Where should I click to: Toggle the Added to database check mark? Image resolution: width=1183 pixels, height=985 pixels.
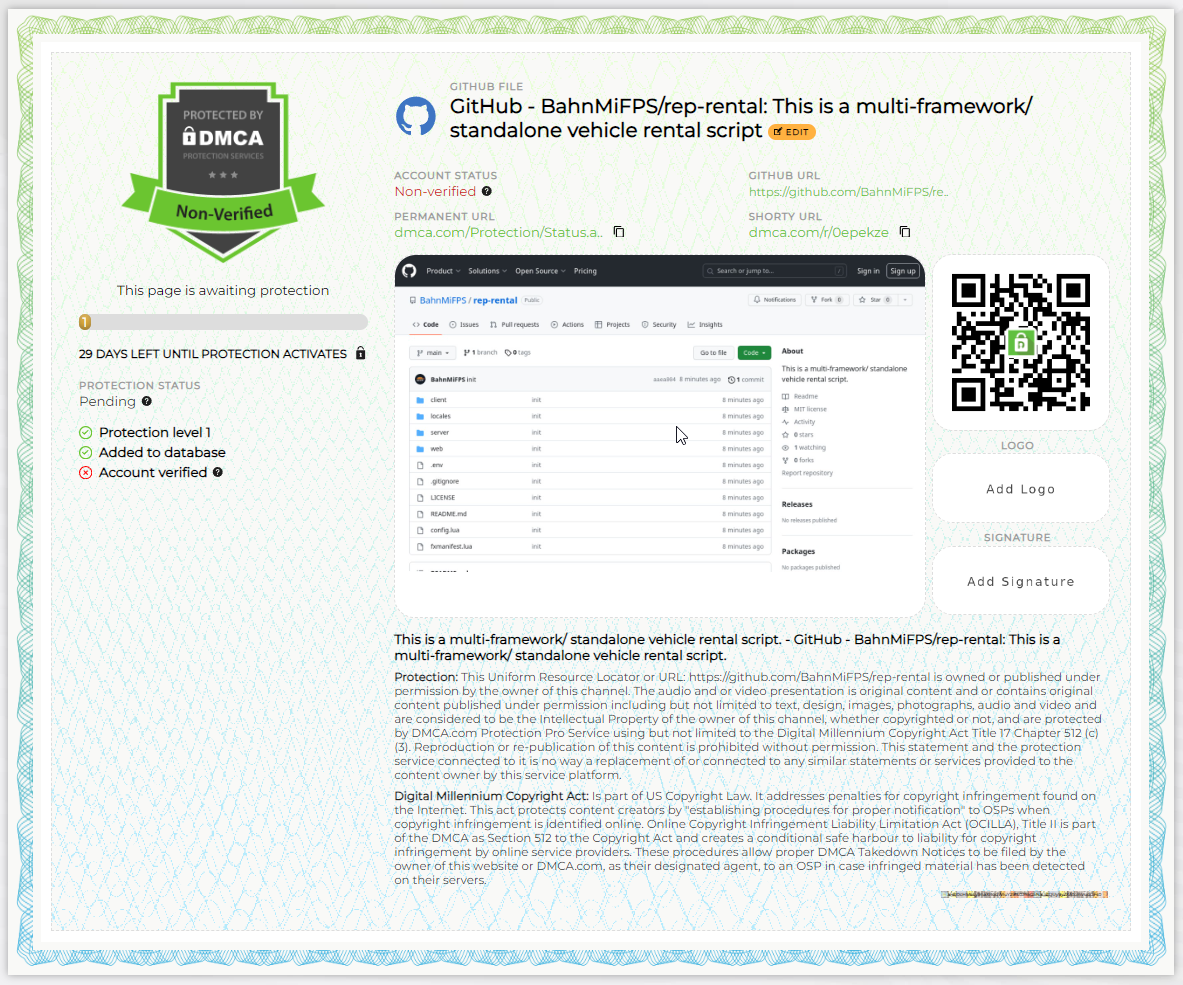[85, 452]
